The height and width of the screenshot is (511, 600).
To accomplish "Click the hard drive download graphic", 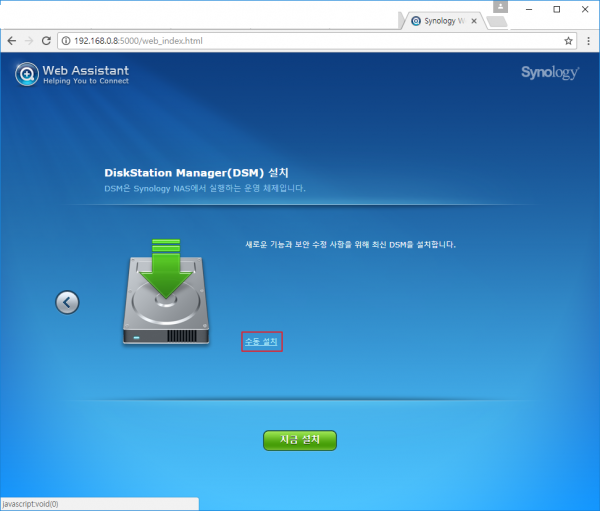I will tap(166, 293).
